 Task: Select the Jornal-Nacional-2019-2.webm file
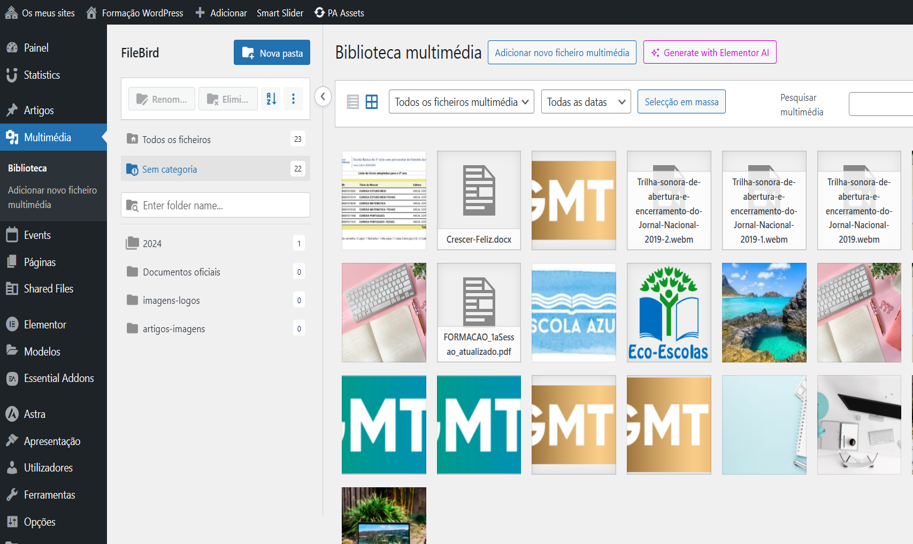click(669, 200)
